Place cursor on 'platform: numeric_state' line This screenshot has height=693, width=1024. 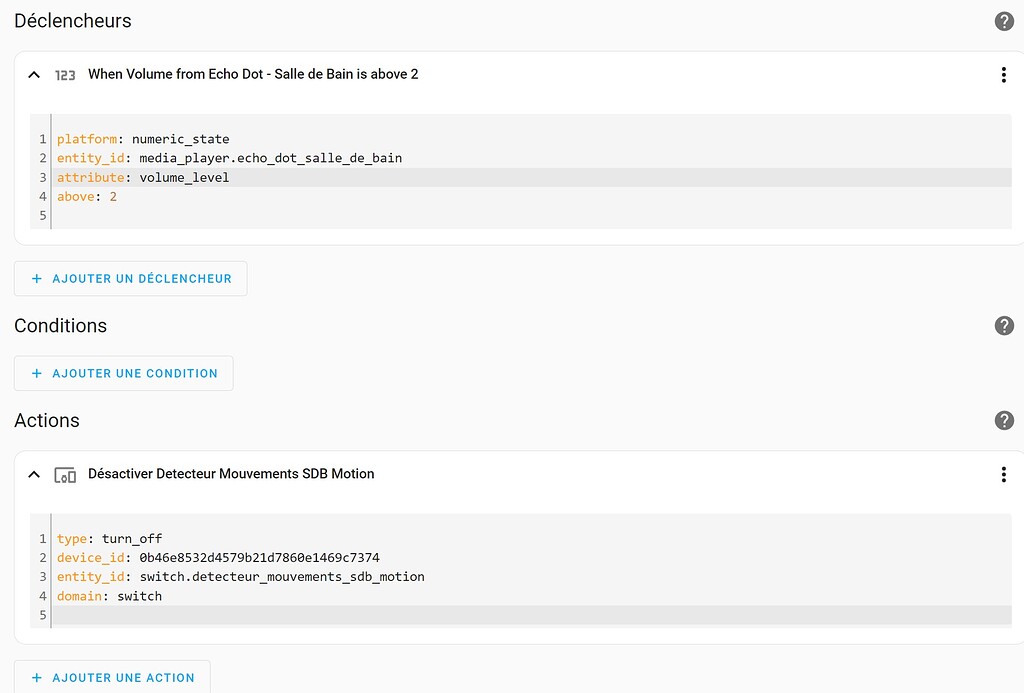point(143,139)
